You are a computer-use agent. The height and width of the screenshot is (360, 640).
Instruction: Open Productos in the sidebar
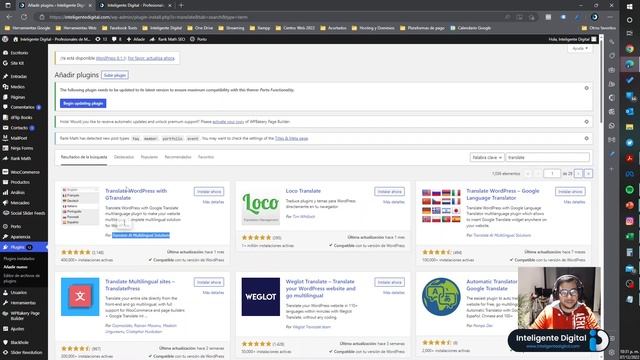20,182
